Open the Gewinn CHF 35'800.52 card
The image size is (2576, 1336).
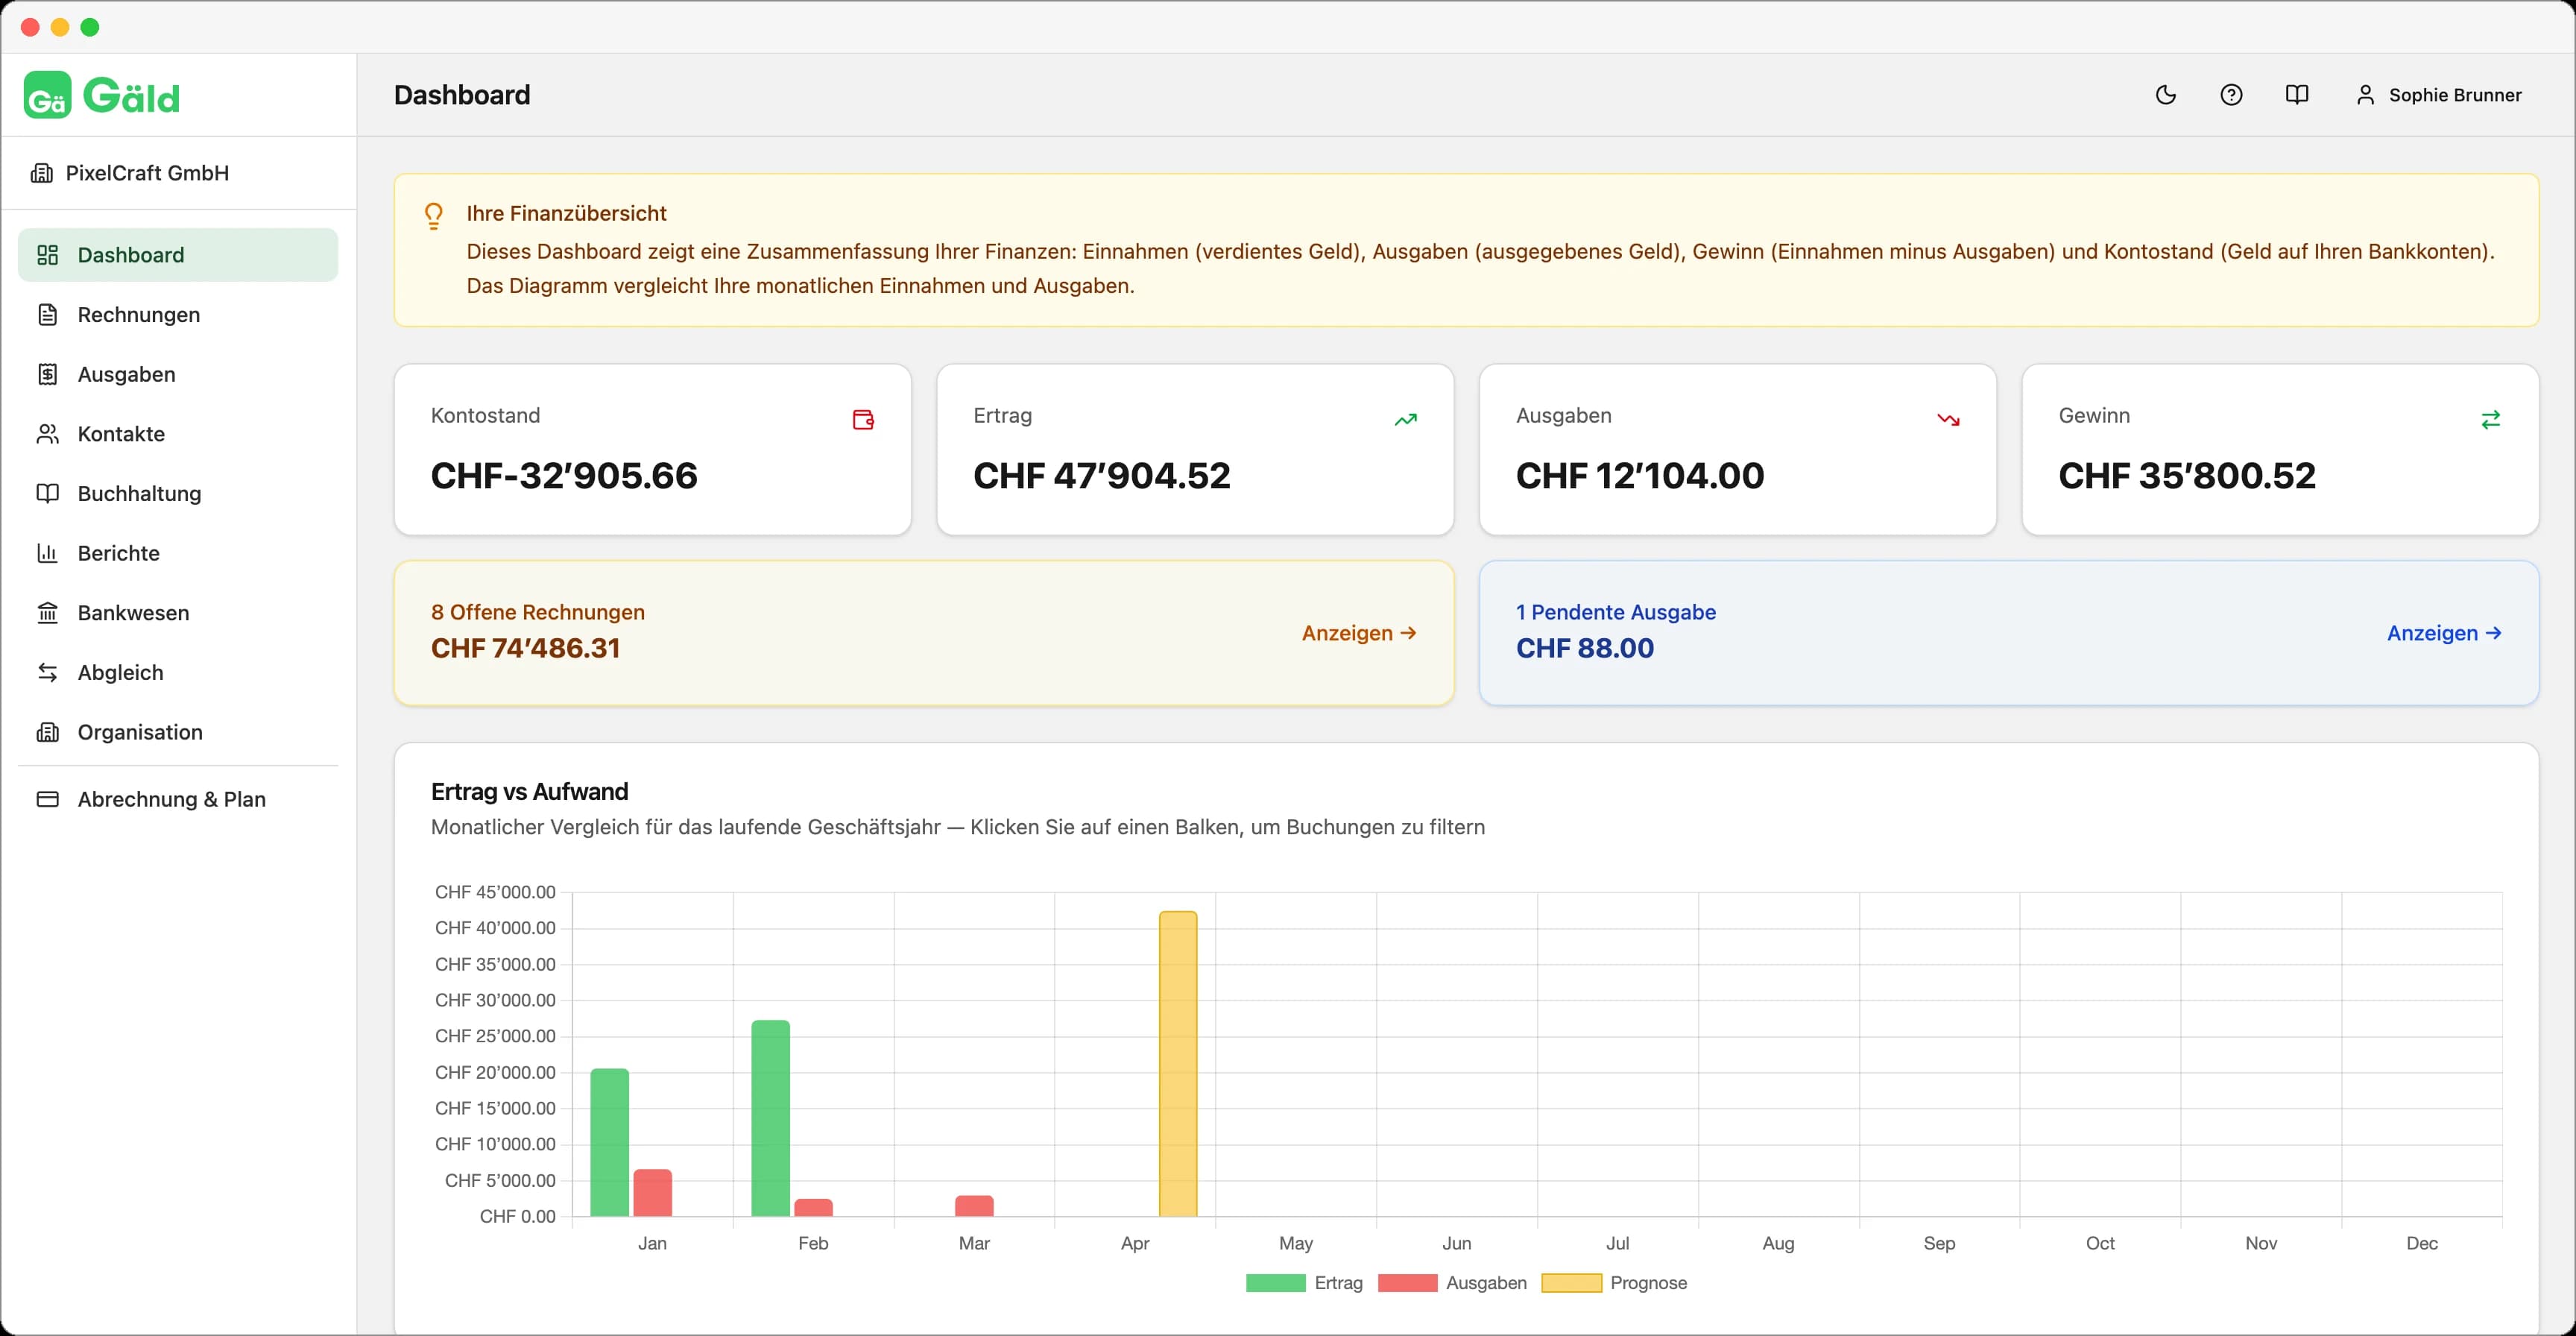tap(2280, 450)
